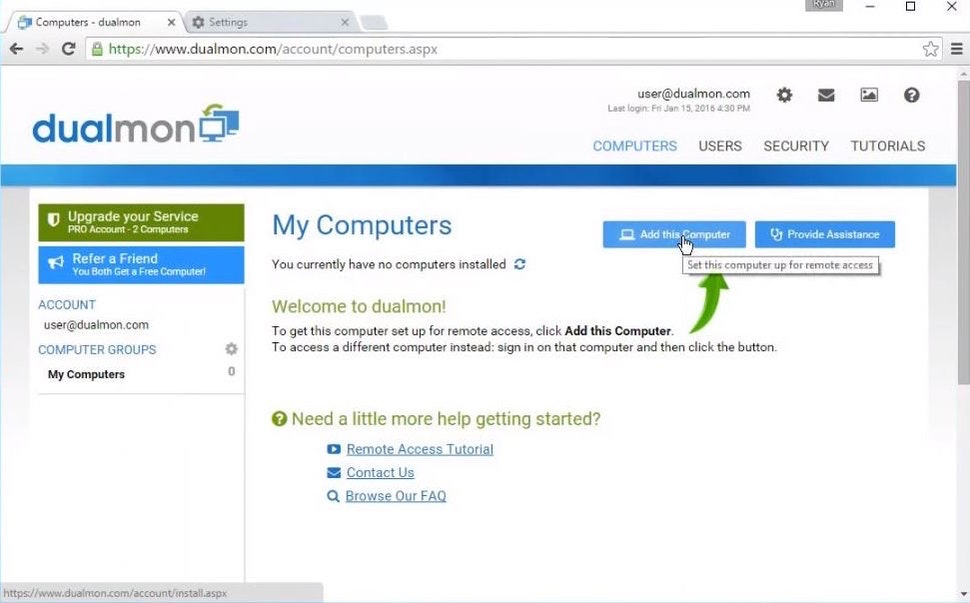
Task: Click the vertical page scrollbar
Action: [963, 232]
